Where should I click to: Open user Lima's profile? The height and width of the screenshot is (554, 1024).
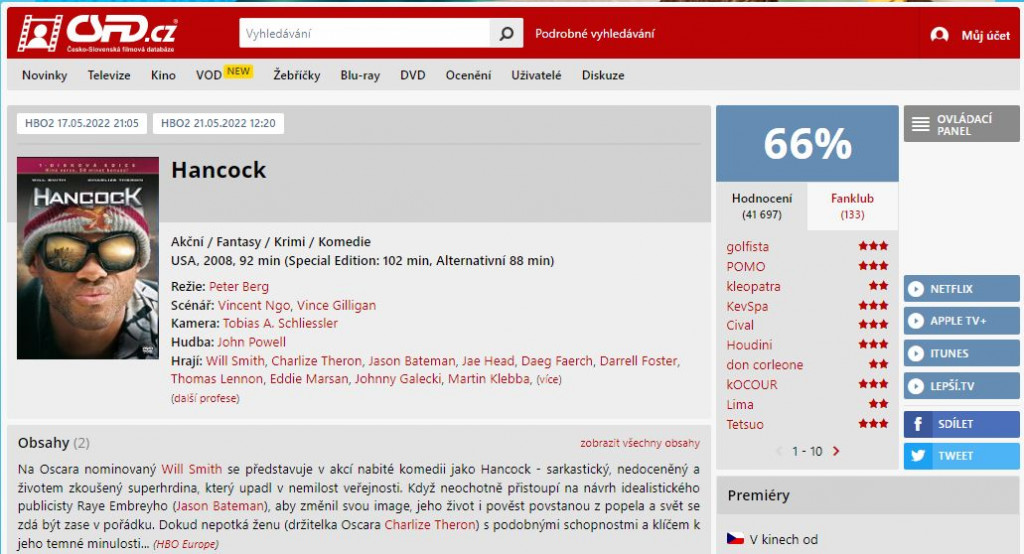(x=740, y=404)
